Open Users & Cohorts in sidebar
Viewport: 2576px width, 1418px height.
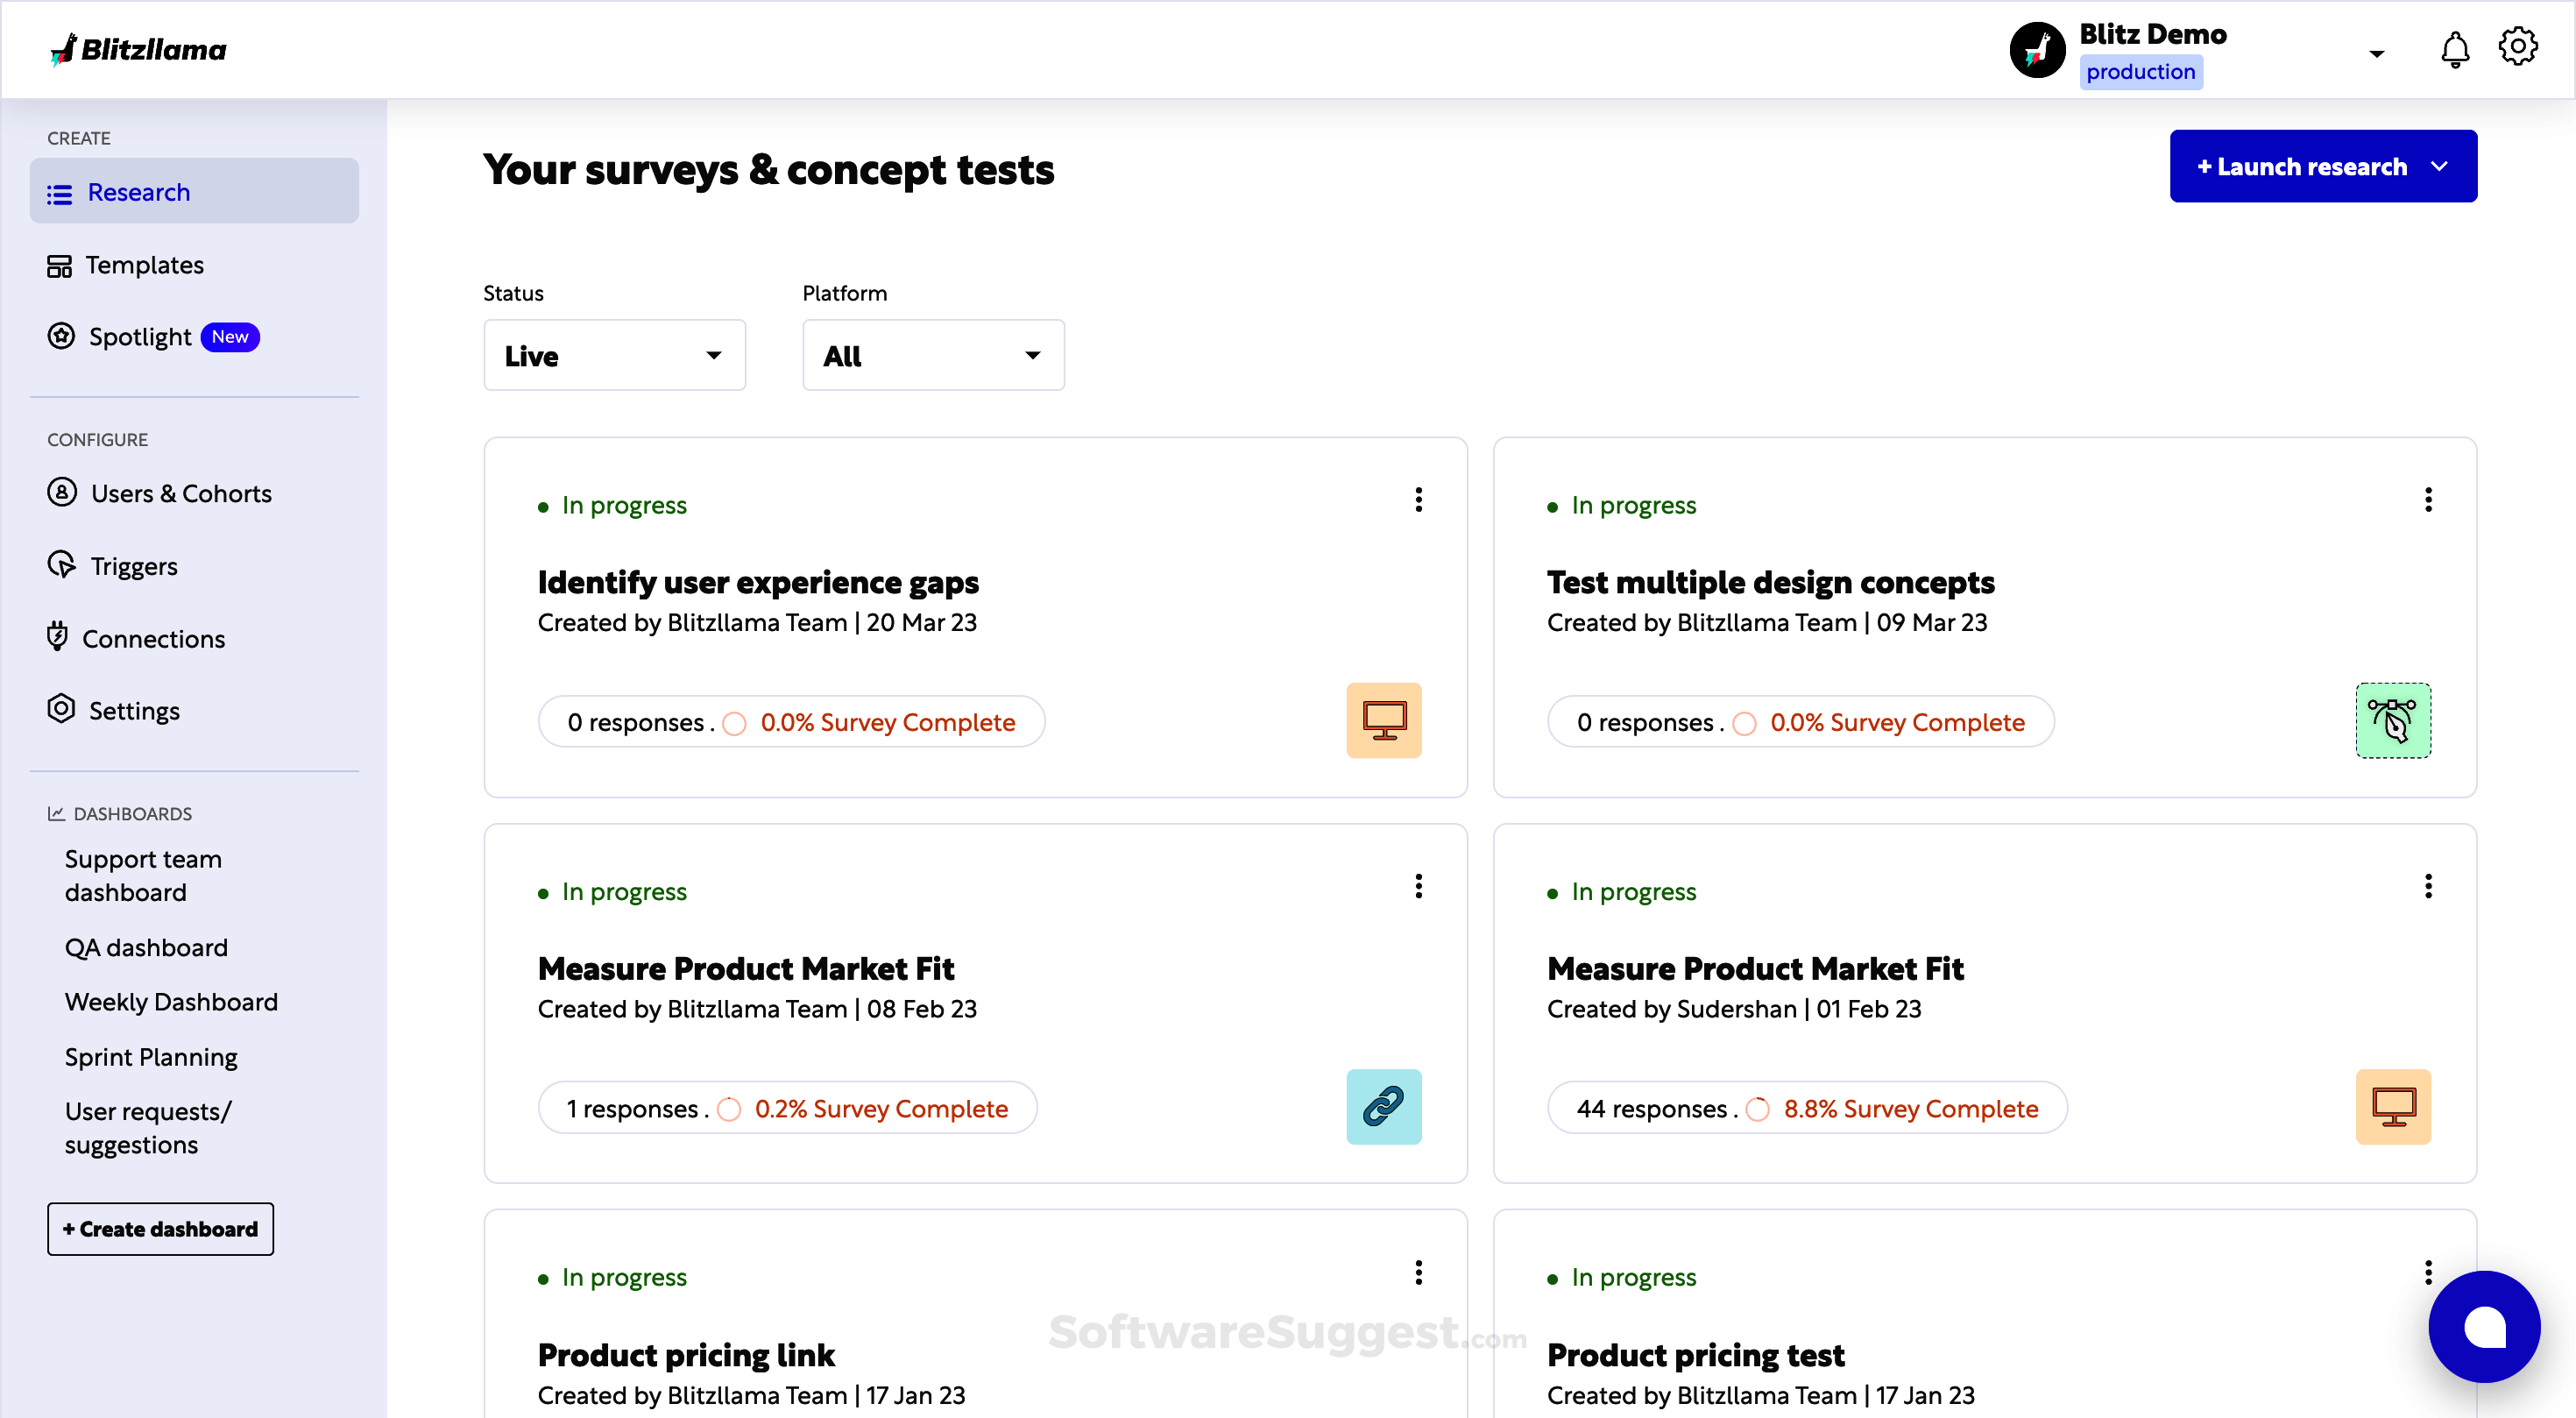tap(181, 493)
